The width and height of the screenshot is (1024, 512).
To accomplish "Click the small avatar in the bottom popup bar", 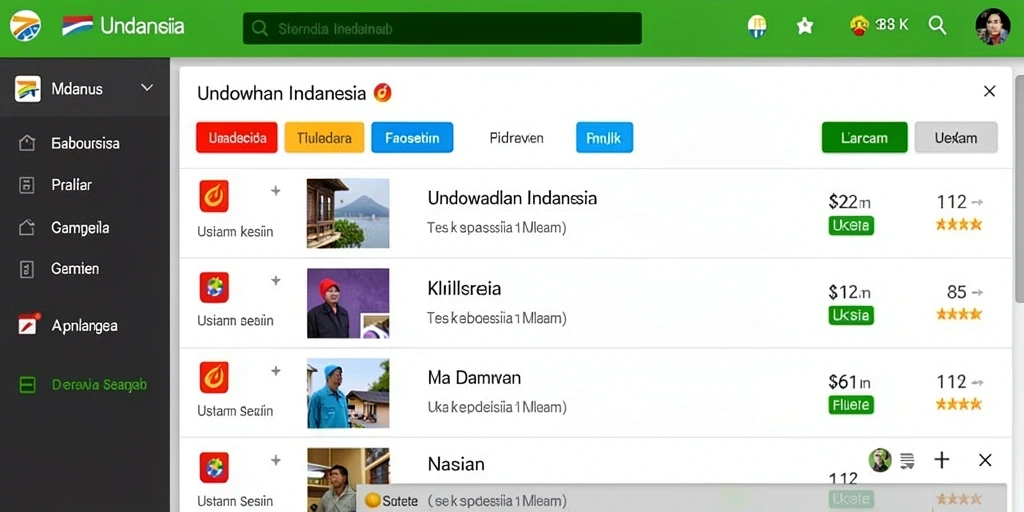I will [880, 460].
